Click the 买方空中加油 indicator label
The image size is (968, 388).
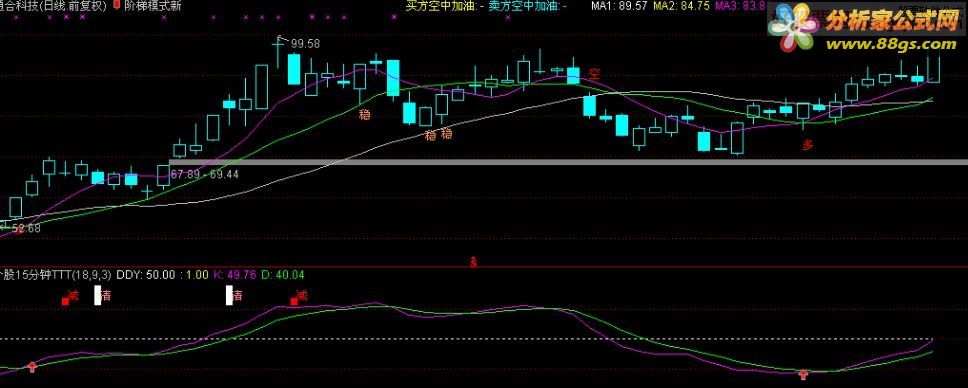pyautogui.click(x=440, y=6)
